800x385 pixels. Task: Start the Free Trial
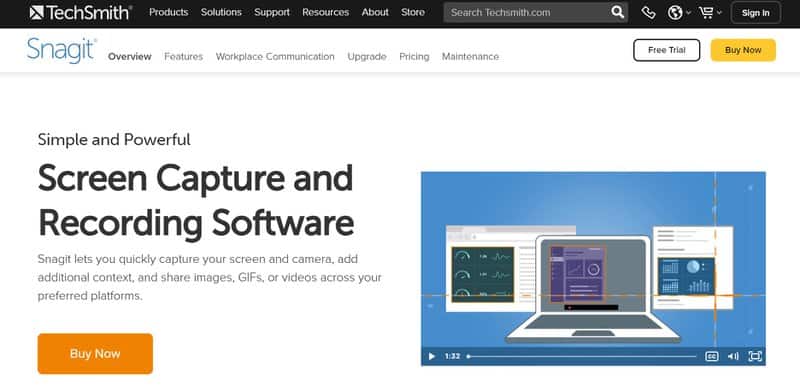pyautogui.click(x=667, y=50)
